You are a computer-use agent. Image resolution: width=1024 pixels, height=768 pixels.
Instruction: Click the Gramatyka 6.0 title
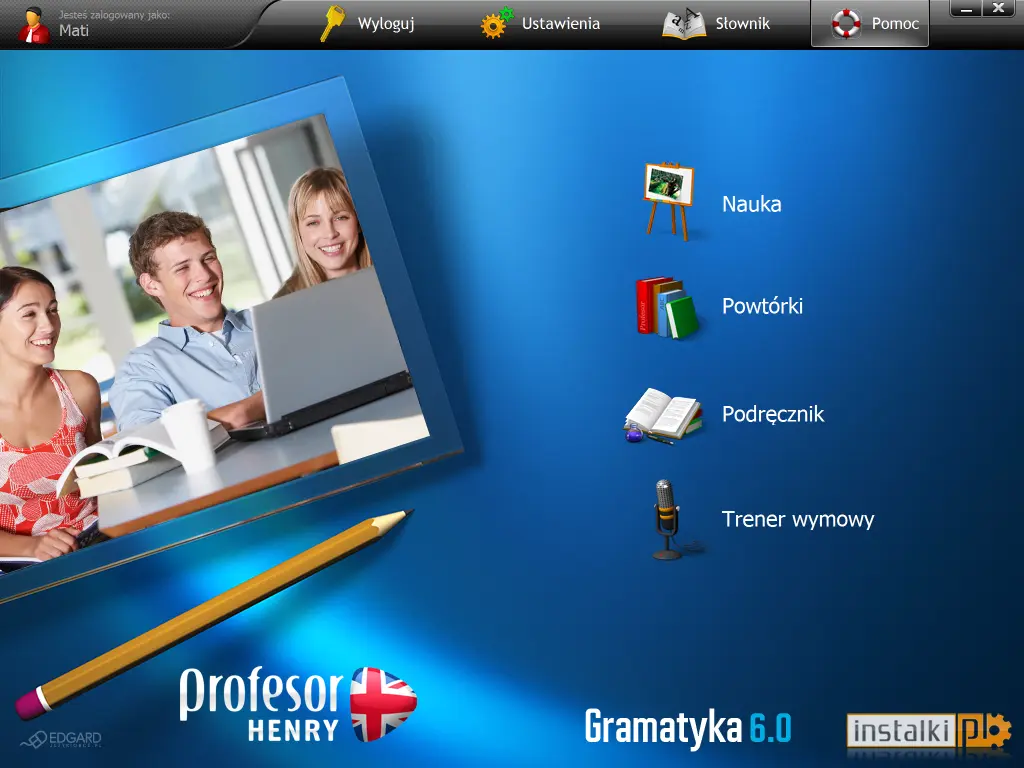[x=688, y=727]
